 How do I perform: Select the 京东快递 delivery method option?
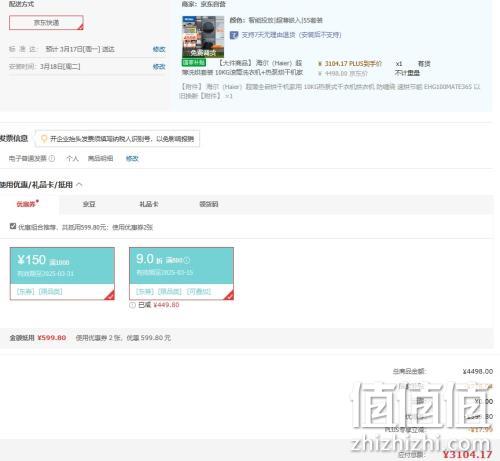[x=46, y=23]
